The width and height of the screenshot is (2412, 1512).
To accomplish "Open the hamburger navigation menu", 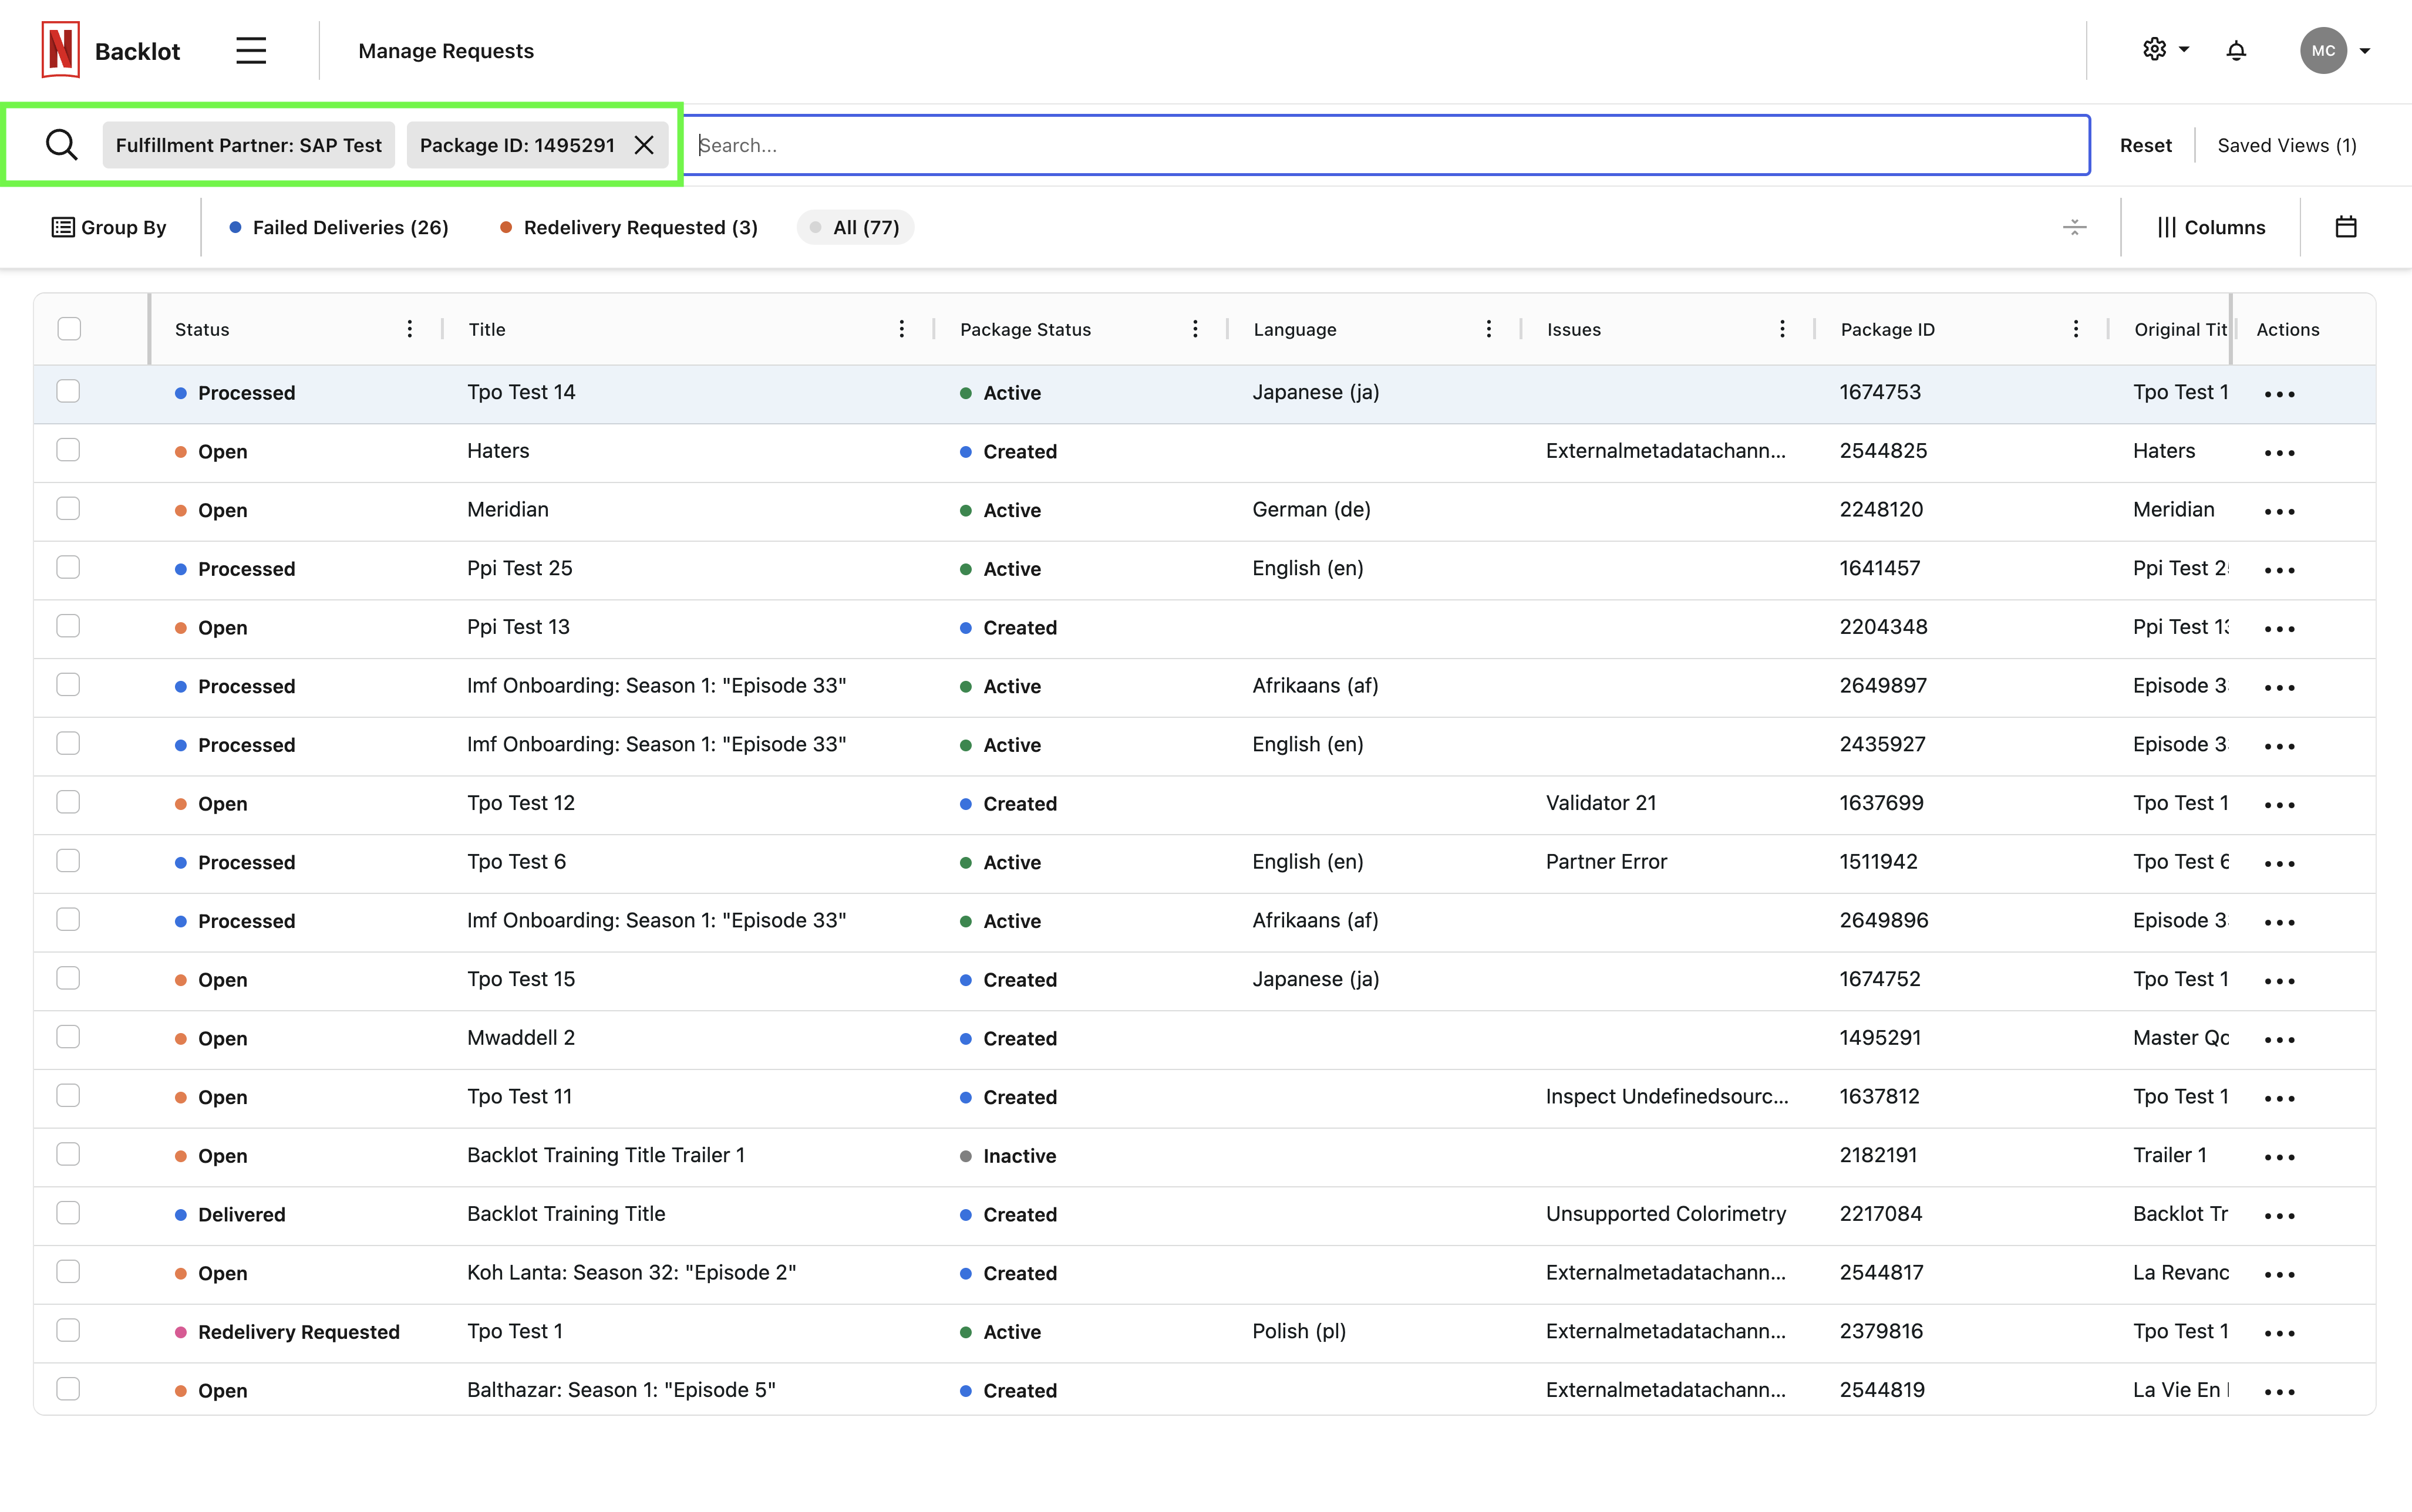I will point(251,50).
